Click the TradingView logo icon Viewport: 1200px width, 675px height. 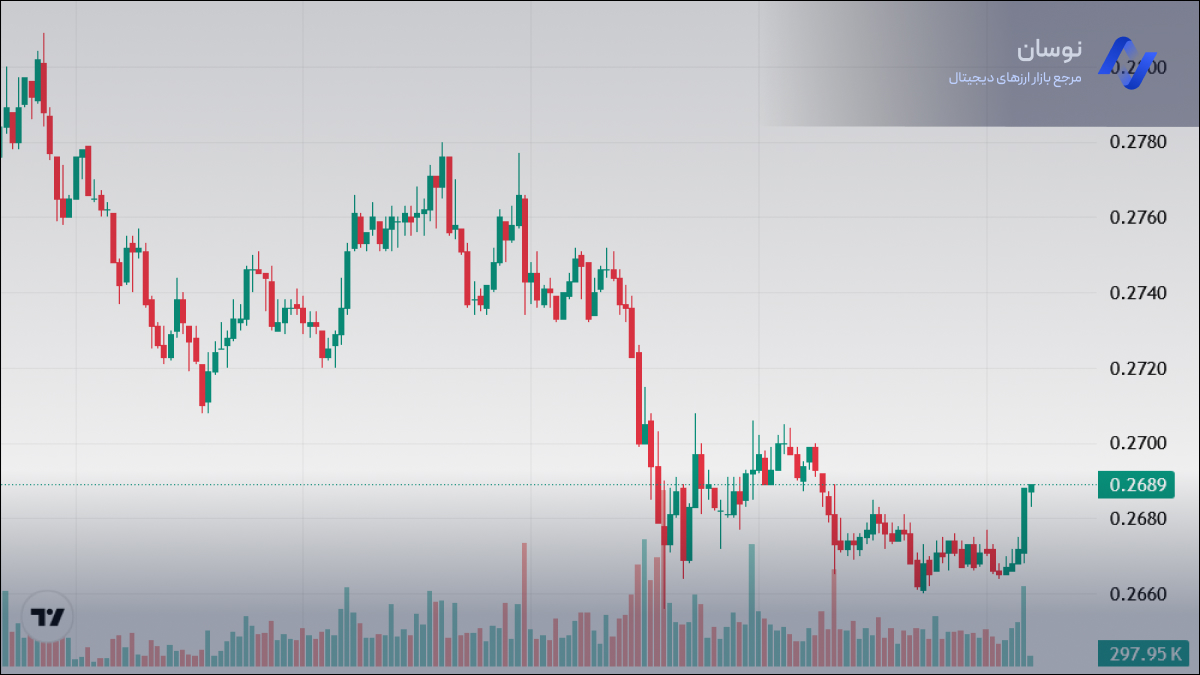47,616
